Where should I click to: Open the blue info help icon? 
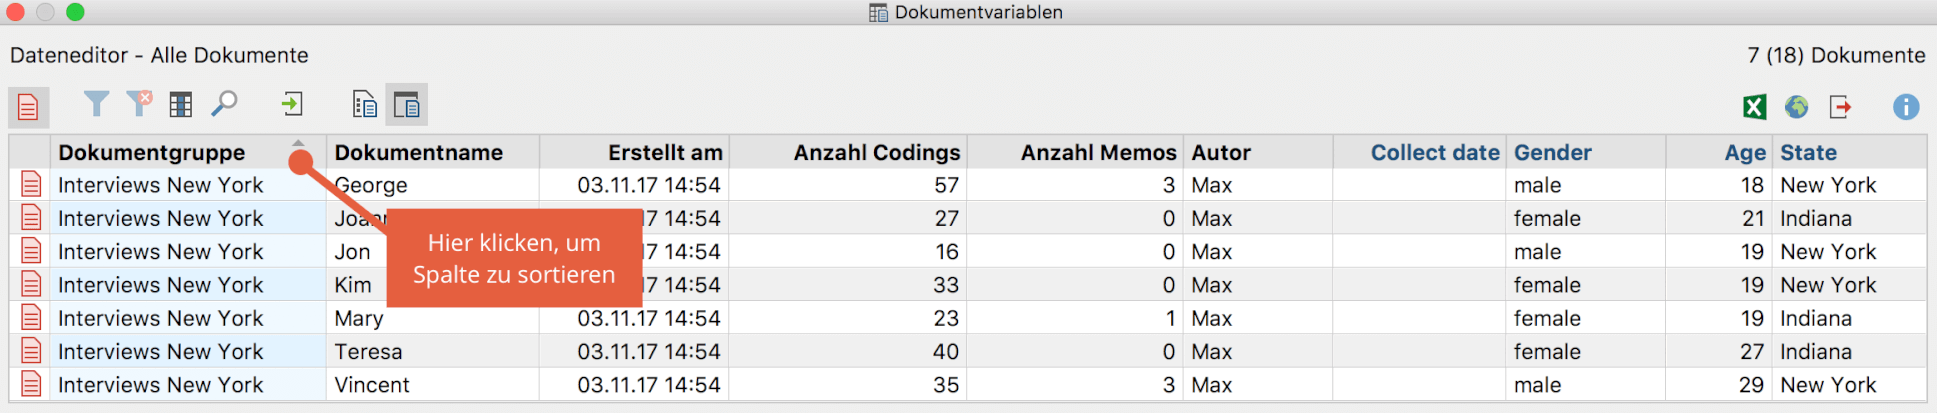click(1906, 106)
